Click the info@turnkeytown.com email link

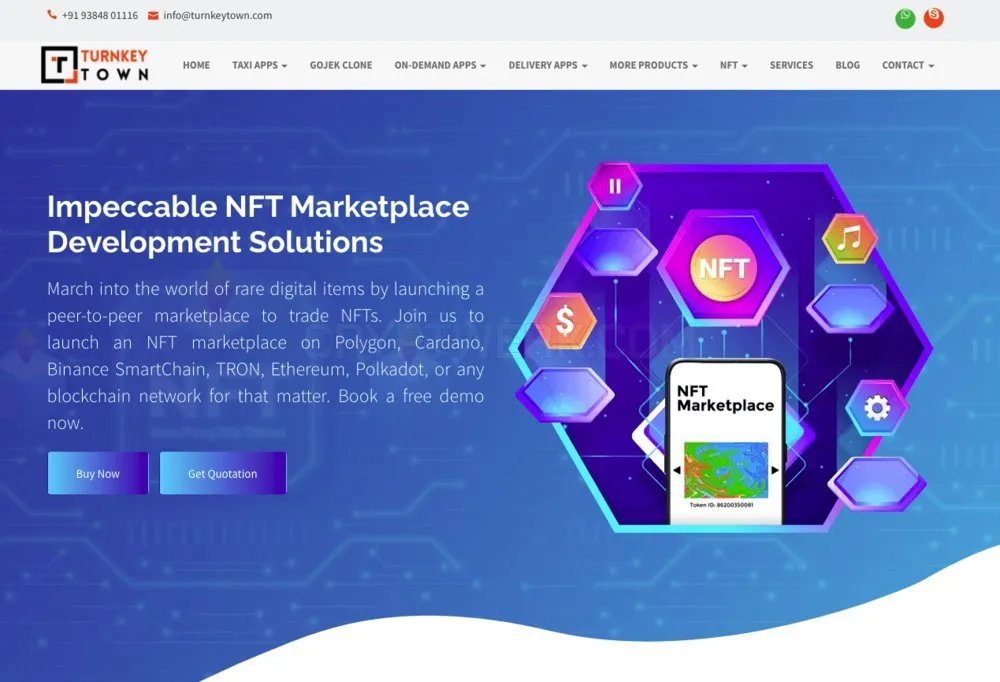tap(217, 15)
